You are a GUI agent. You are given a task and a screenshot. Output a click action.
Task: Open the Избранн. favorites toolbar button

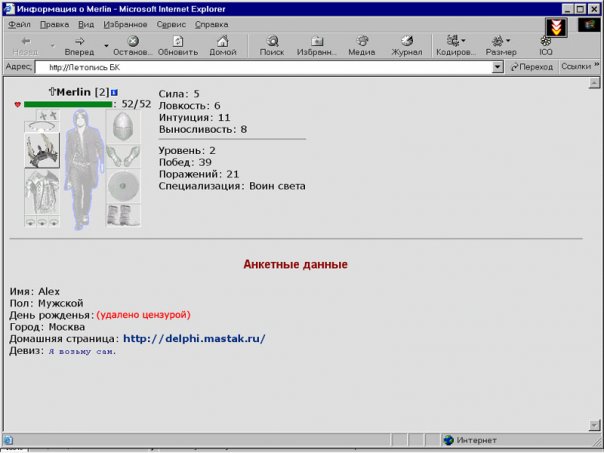click(317, 46)
